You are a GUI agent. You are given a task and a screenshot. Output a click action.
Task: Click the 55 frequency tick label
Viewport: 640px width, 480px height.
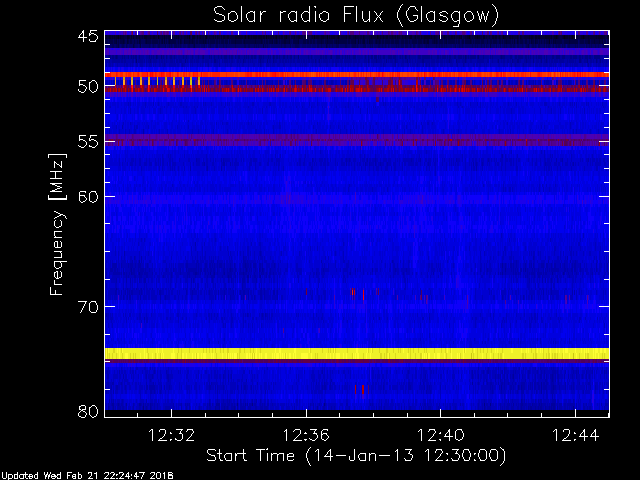coord(88,142)
